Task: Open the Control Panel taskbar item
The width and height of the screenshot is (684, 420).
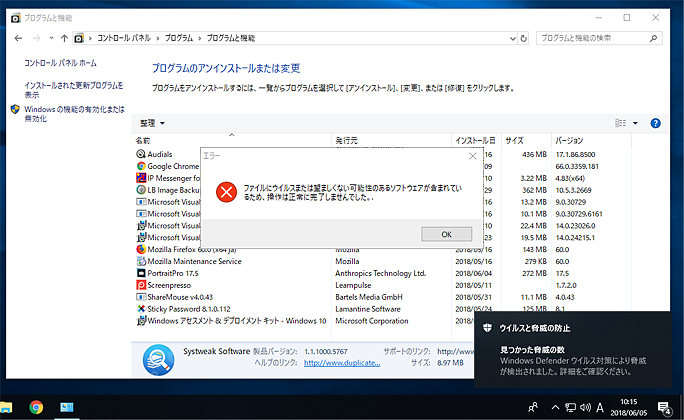Action: coord(67,407)
